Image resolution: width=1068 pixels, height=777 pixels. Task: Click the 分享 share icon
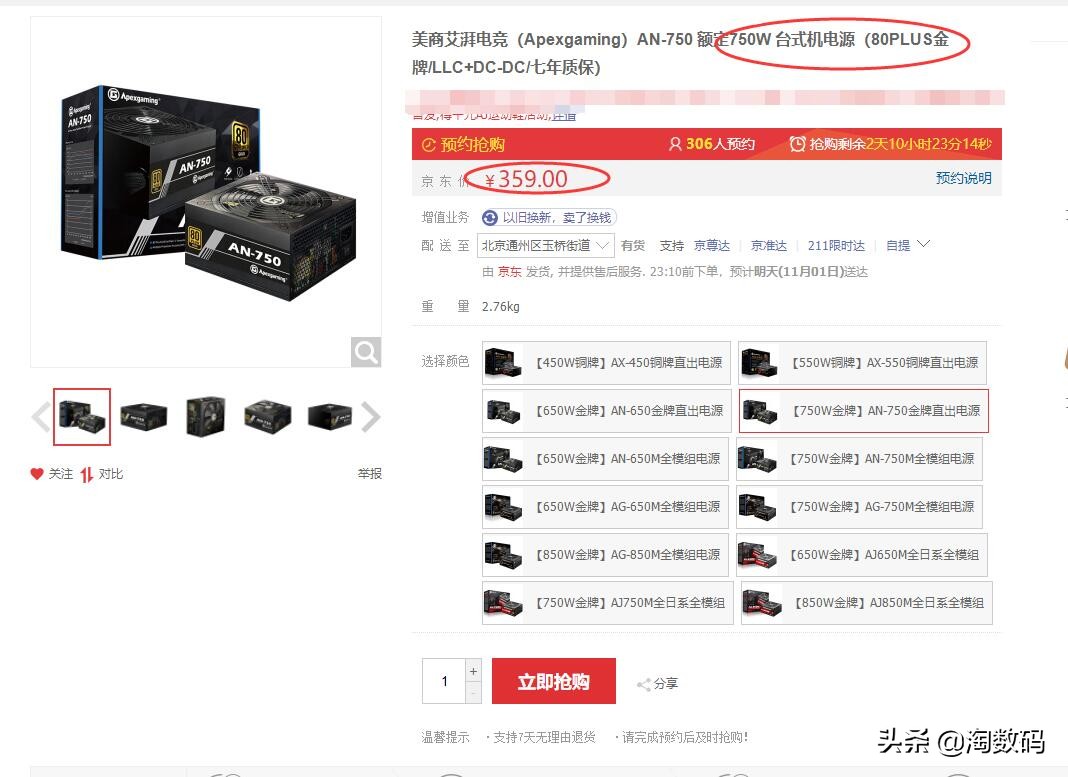point(643,684)
